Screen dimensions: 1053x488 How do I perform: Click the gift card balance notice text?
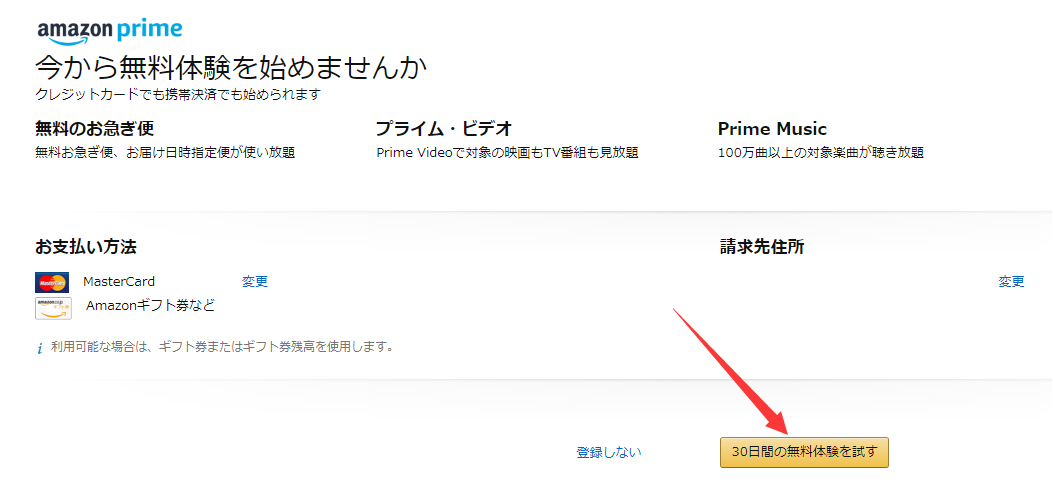pyautogui.click(x=222, y=348)
